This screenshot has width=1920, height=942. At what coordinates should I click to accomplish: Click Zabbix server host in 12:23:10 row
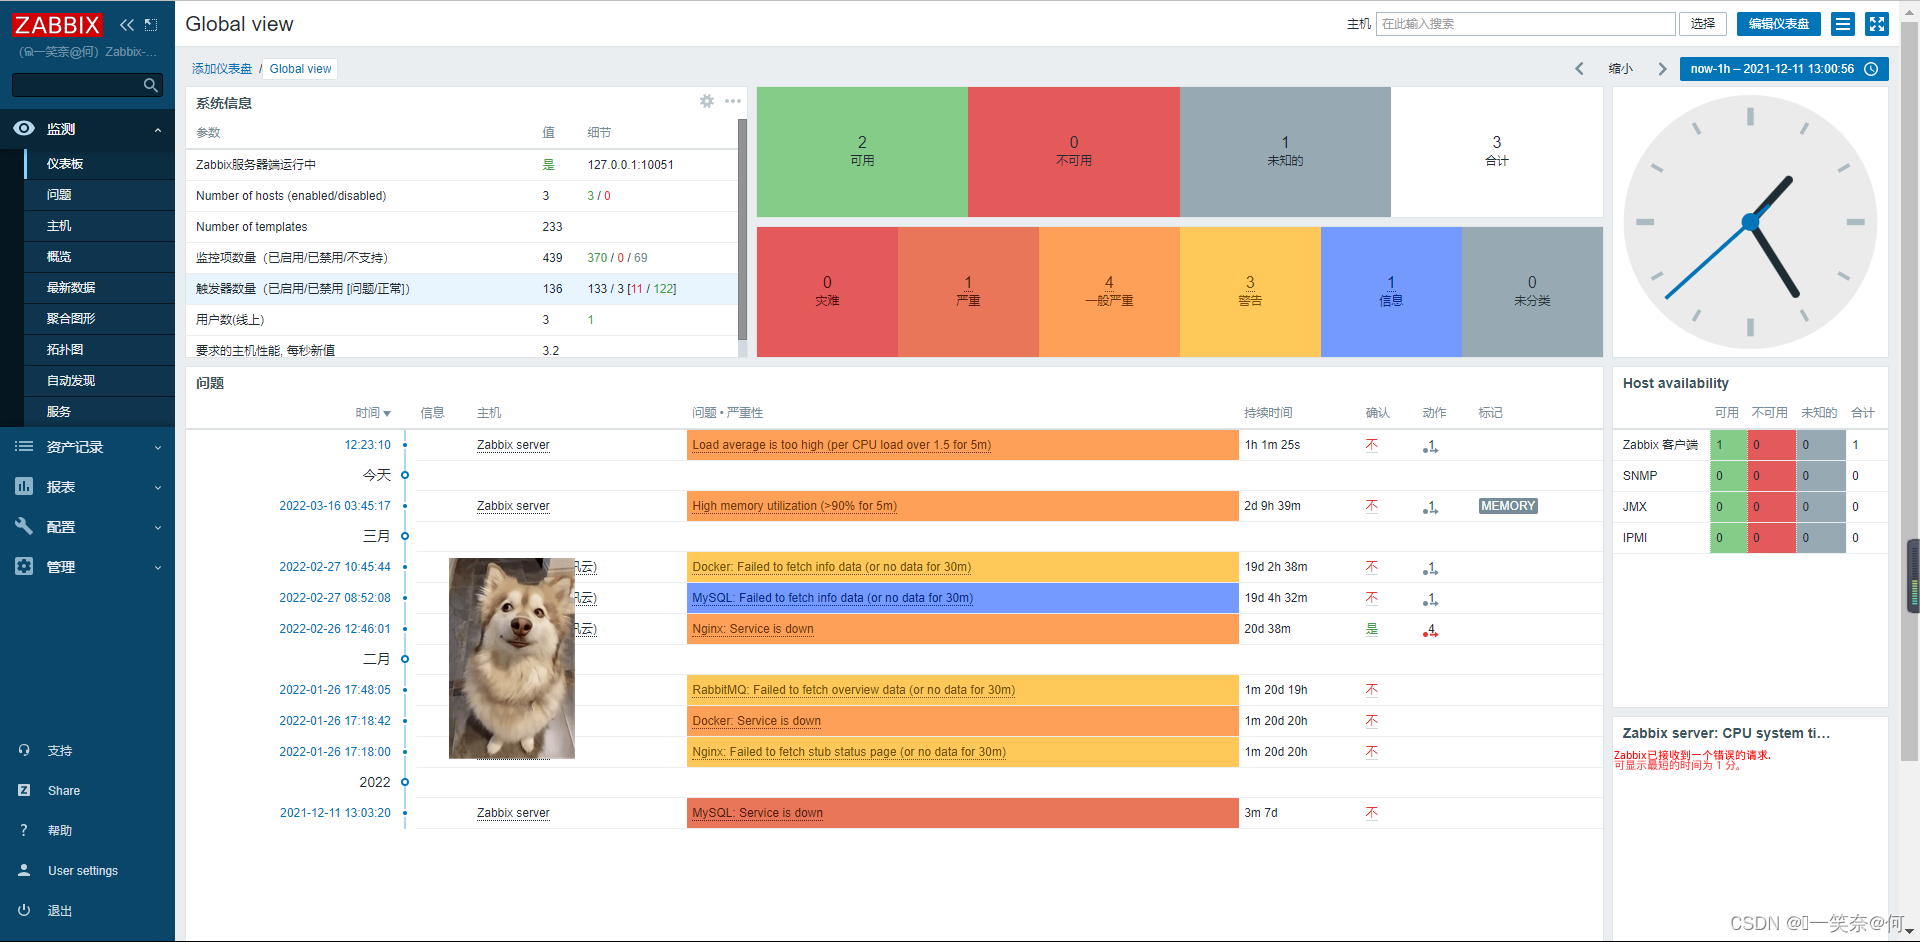[x=513, y=445]
